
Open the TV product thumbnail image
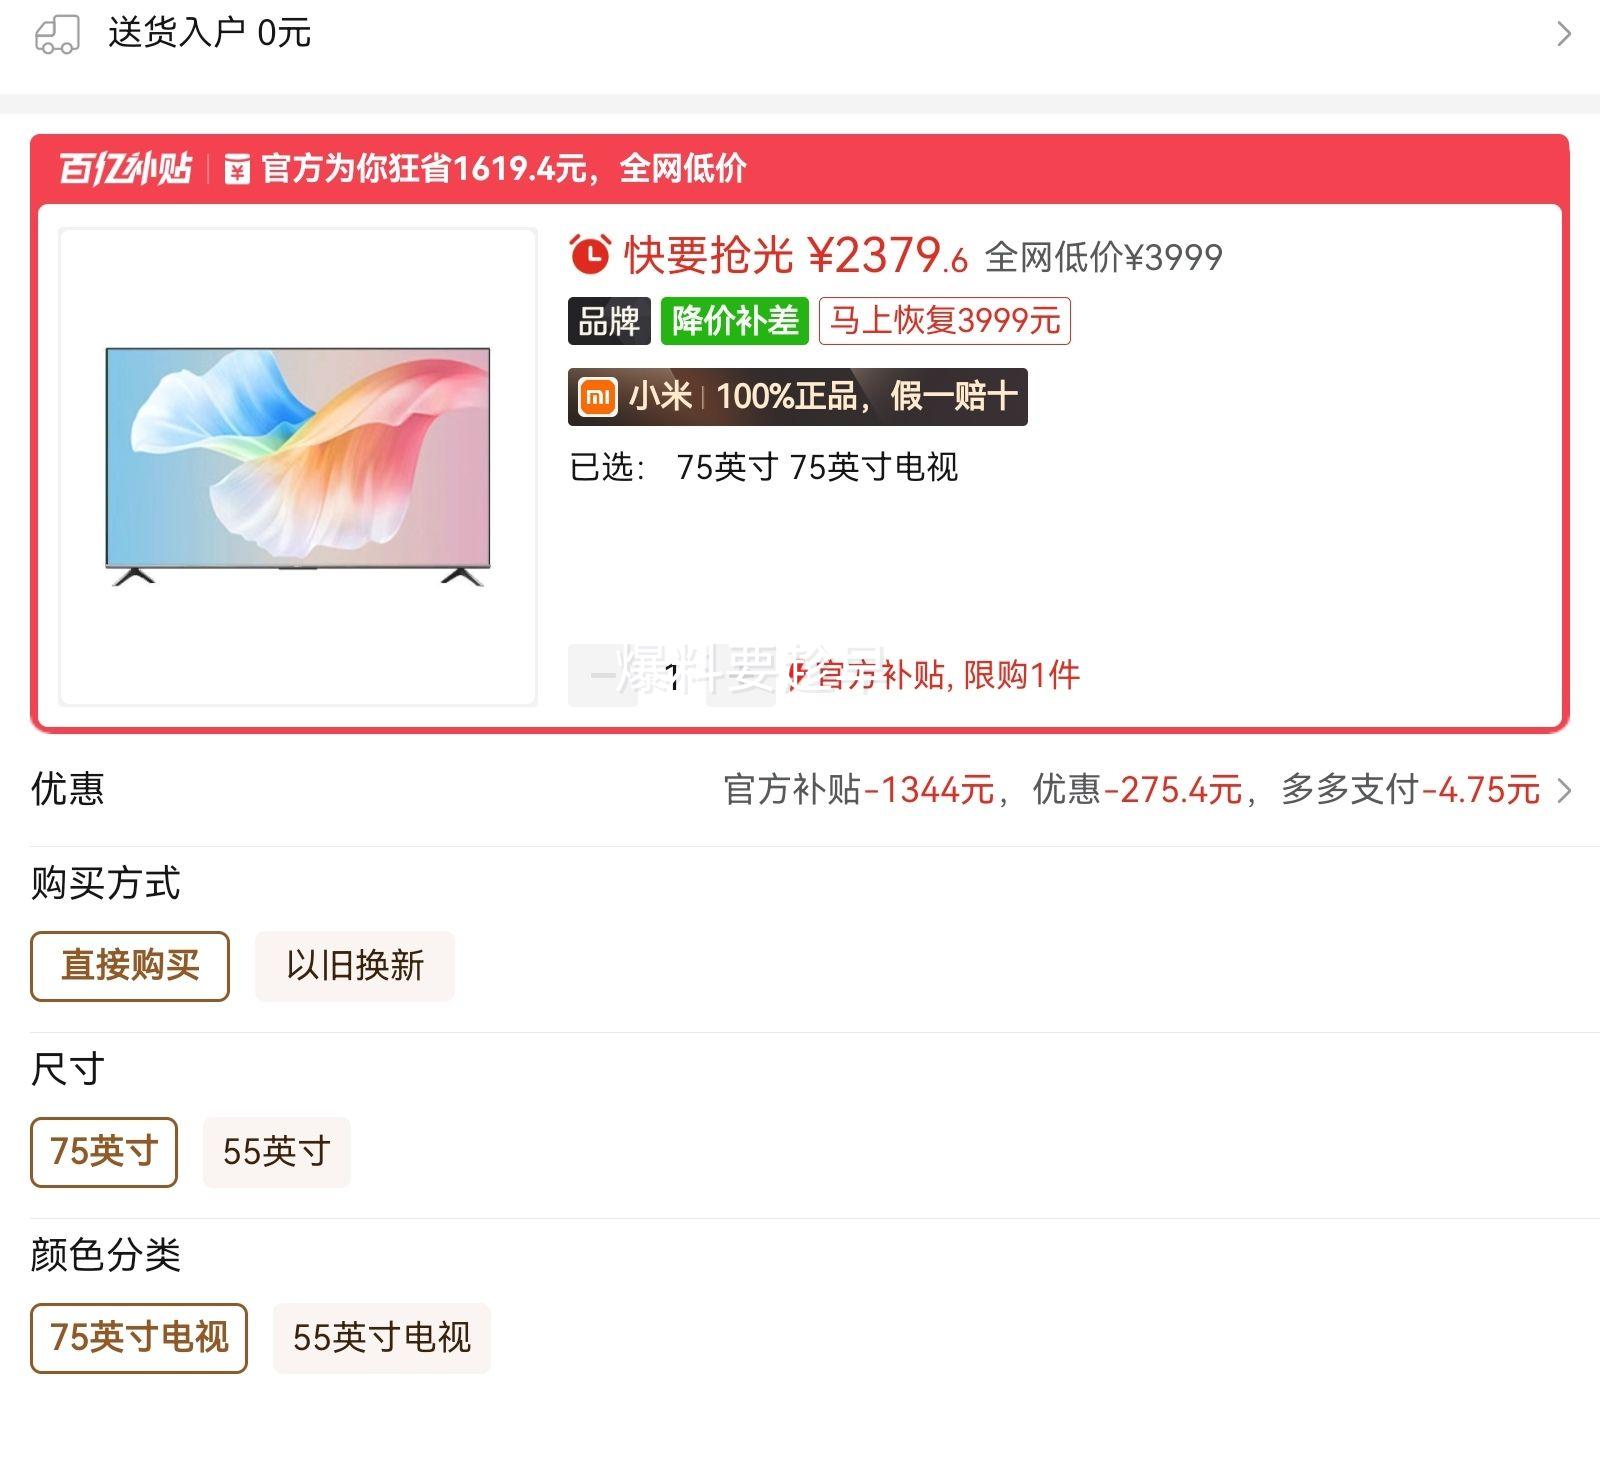298,466
